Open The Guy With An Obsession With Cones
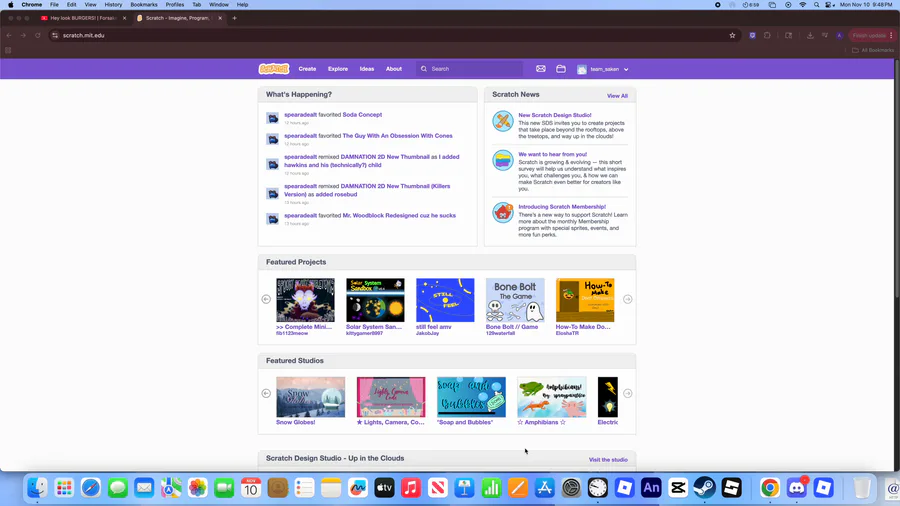The width and height of the screenshot is (900, 506). (x=397, y=136)
